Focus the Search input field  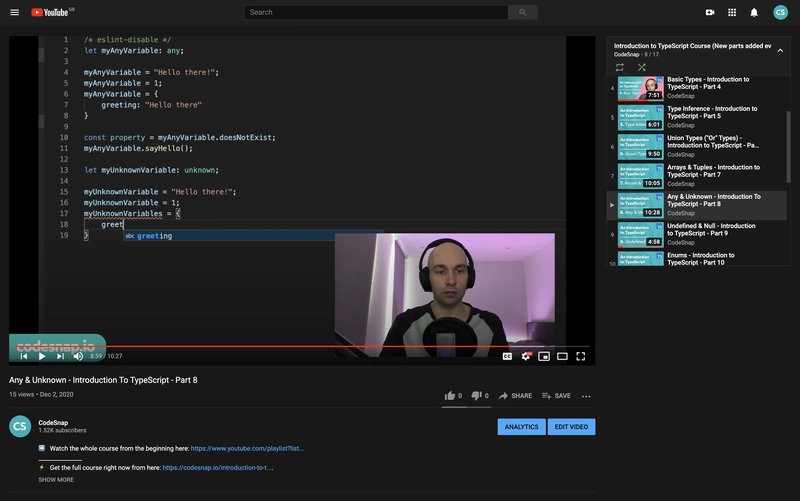pyautogui.click(x=376, y=12)
